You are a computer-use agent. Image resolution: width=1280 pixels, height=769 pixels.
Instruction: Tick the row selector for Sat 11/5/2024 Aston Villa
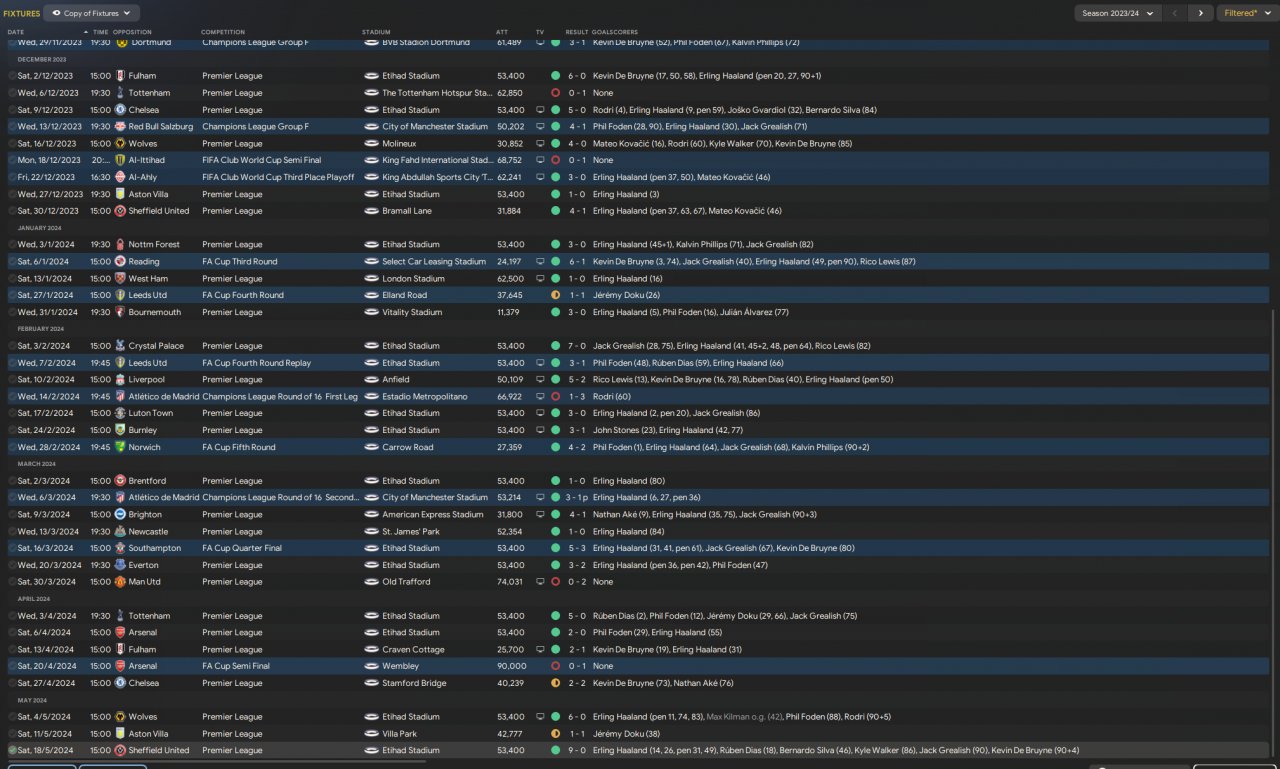[x=13, y=734]
